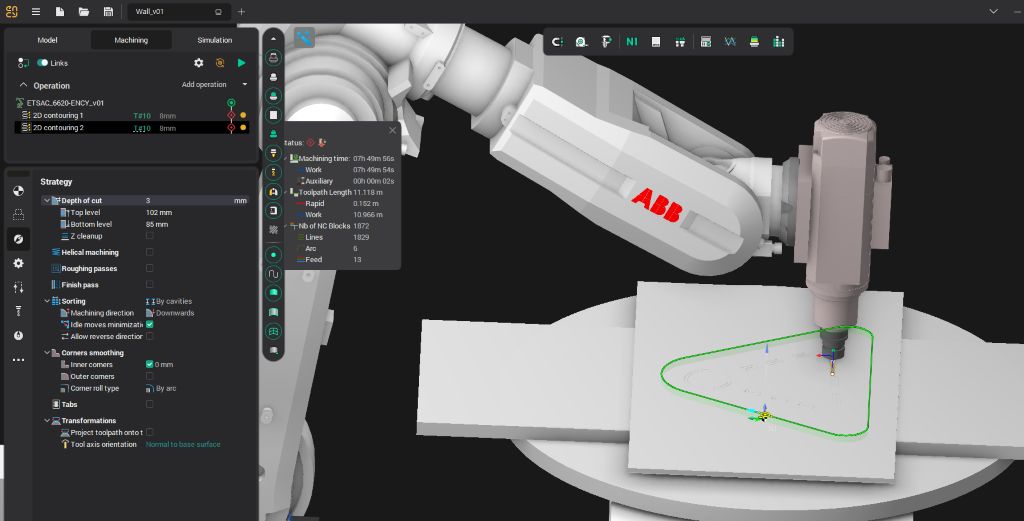Select the ETSAC_6620-ENCY_v01 root node
Screen dimensions: 1024x521
pos(65,103)
